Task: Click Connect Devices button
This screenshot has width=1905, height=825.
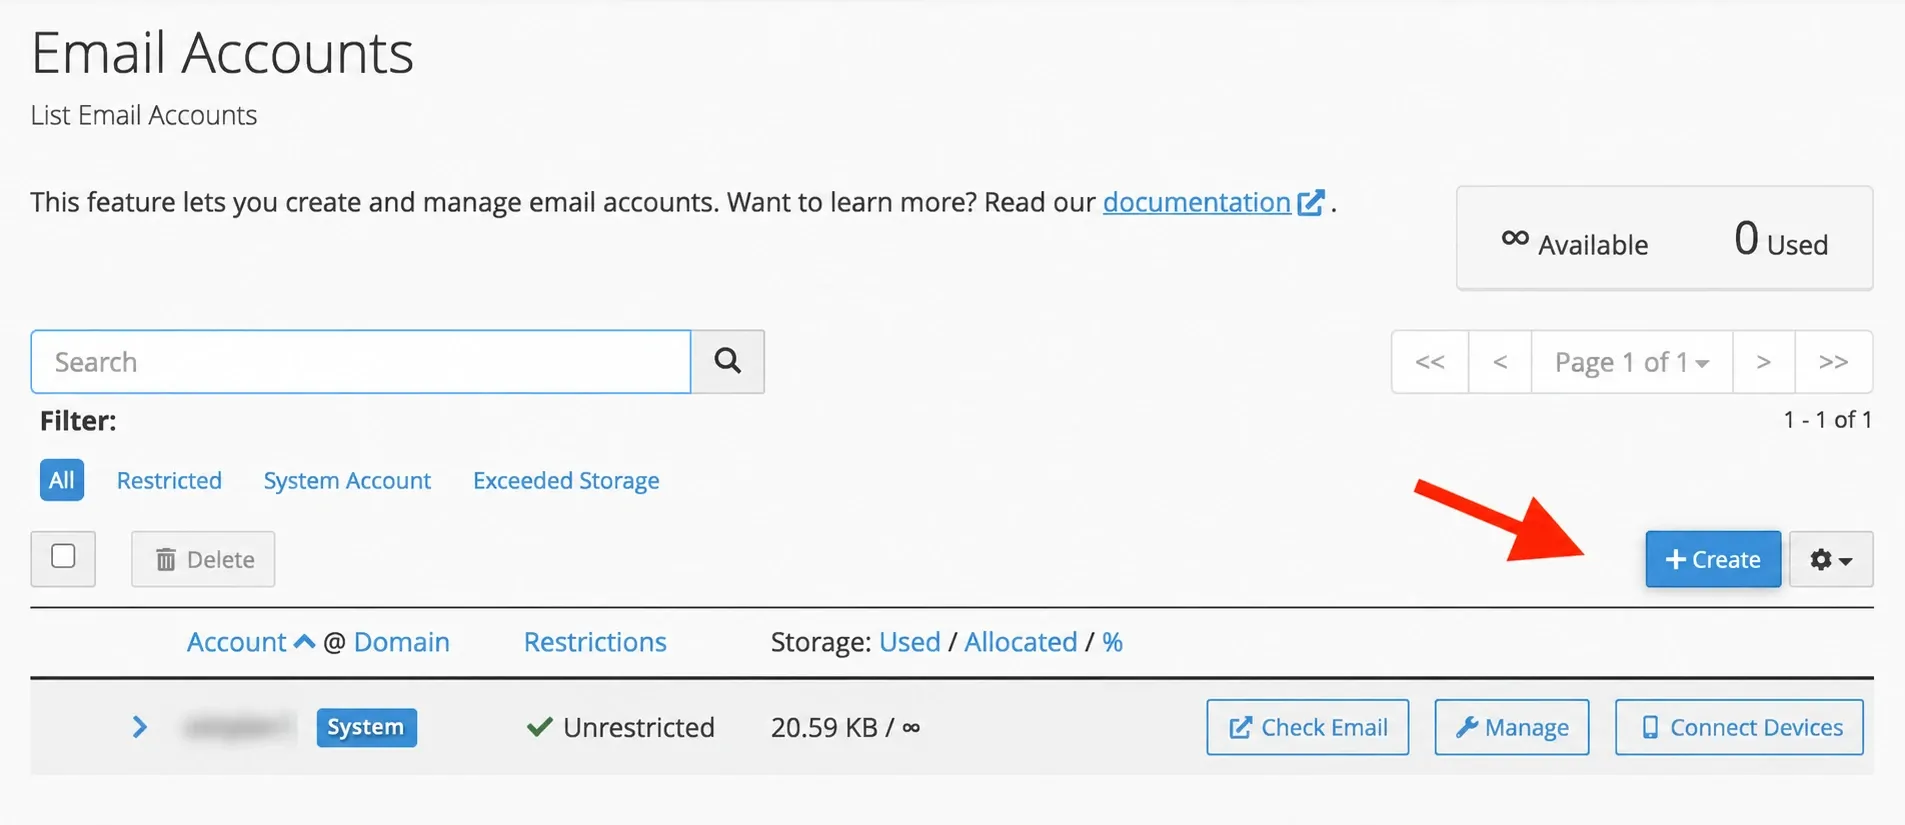Action: (x=1739, y=727)
